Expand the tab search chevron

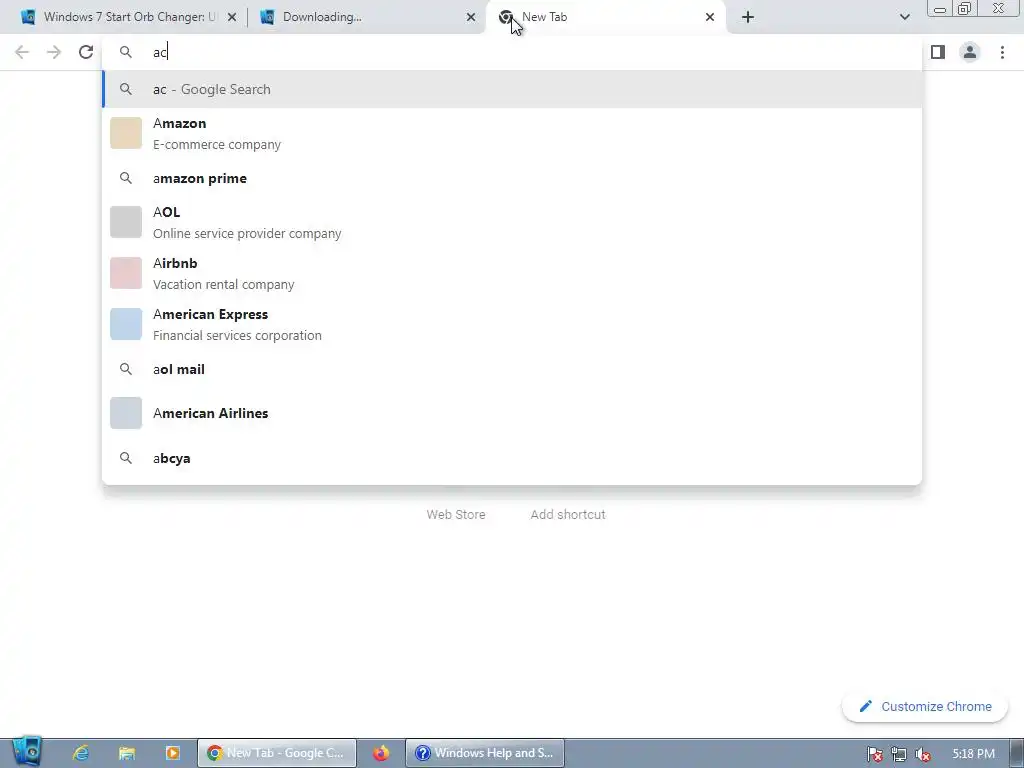click(904, 17)
